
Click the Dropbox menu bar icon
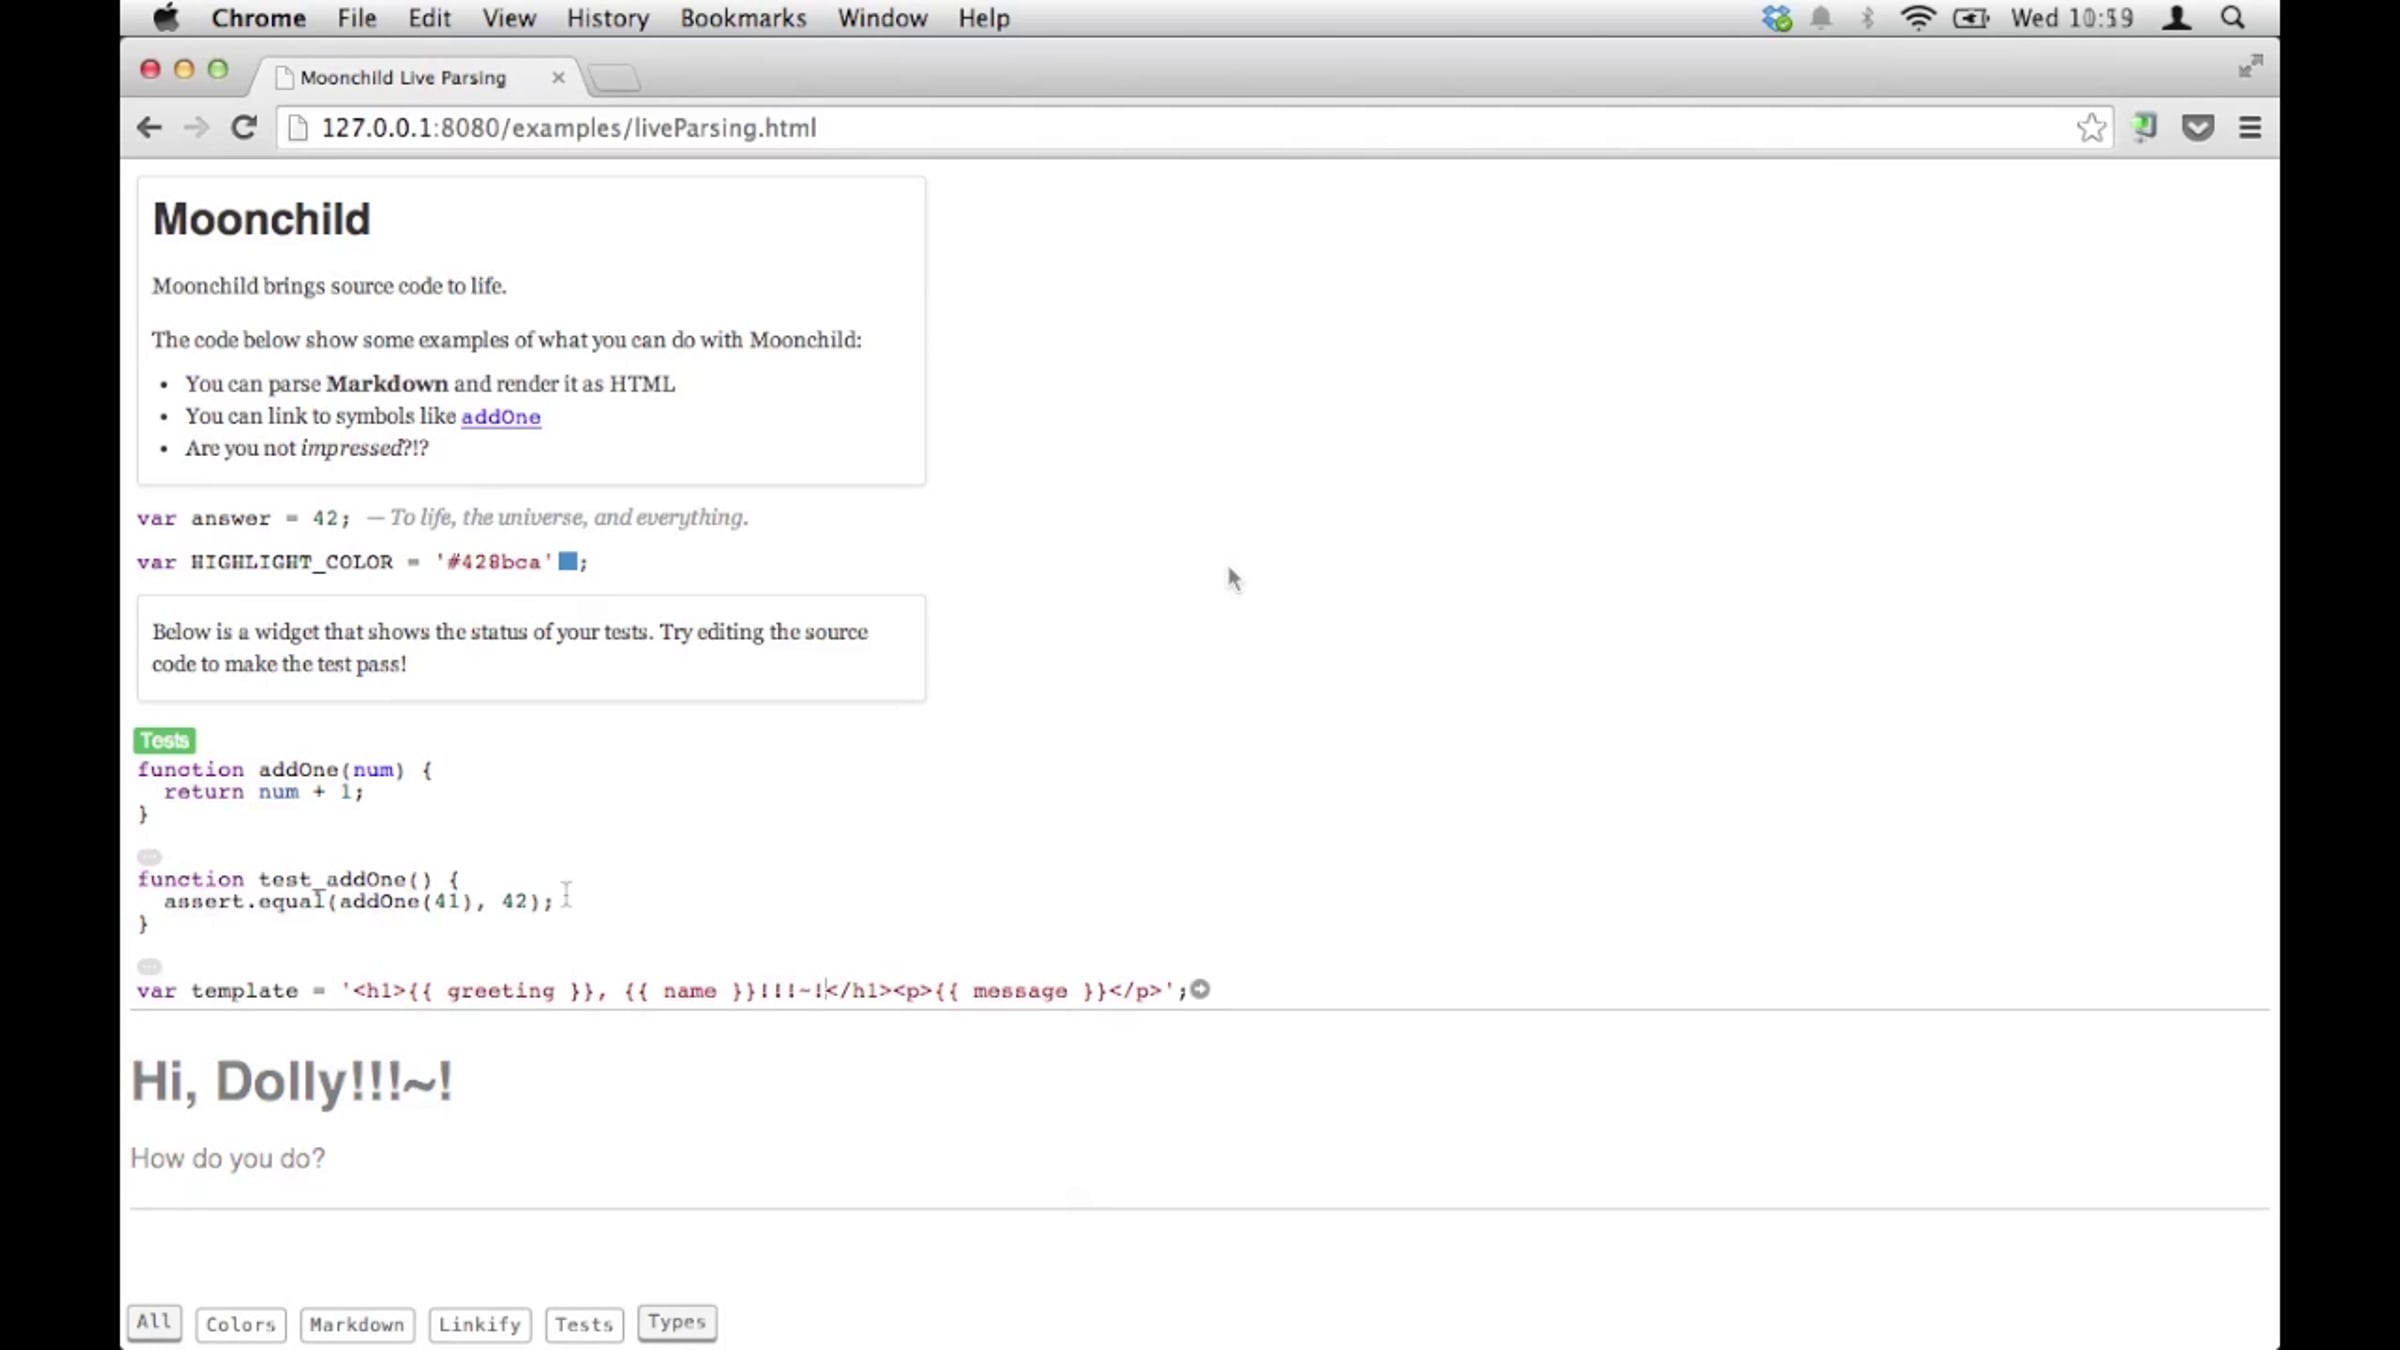click(x=1777, y=18)
